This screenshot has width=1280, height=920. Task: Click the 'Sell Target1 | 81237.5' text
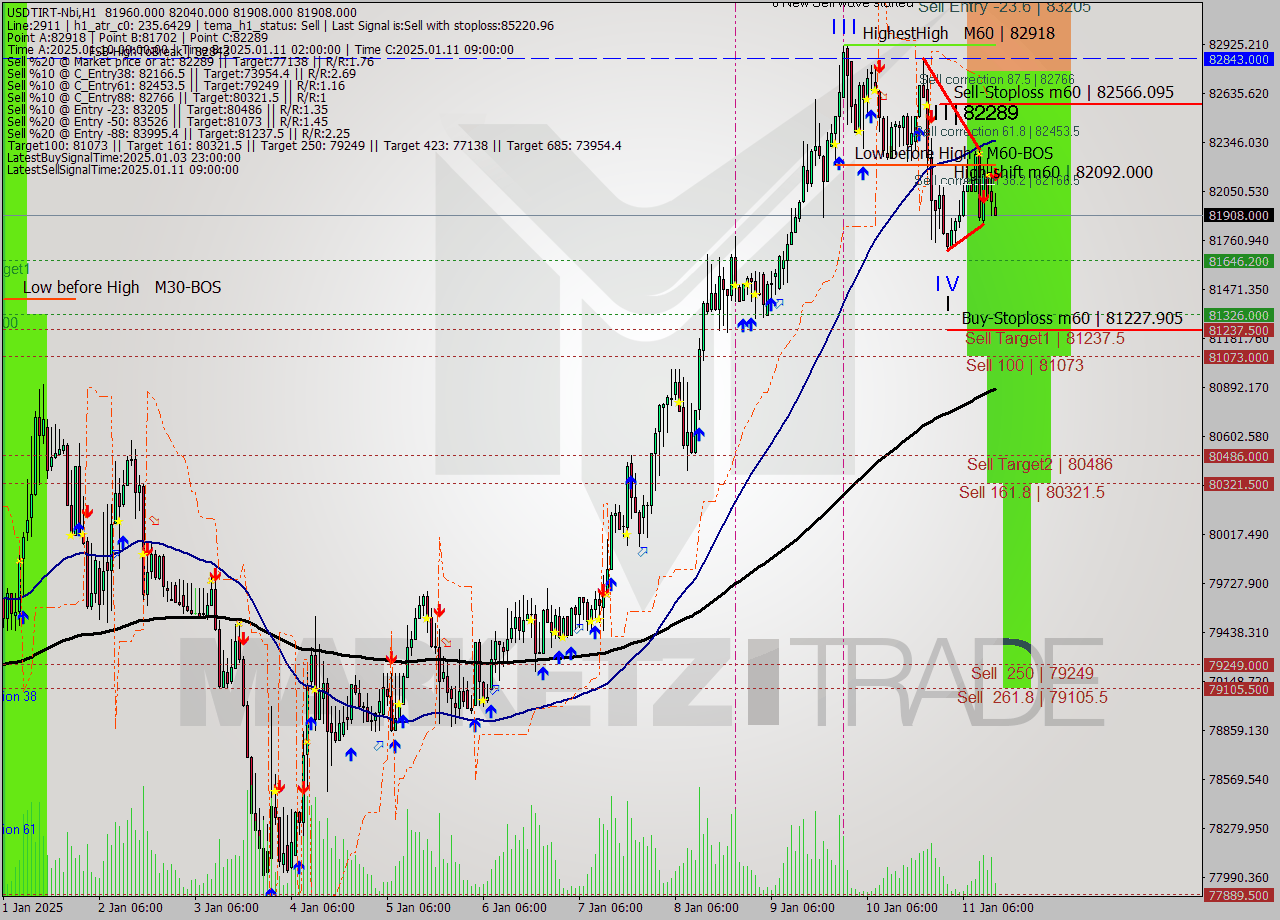tap(1045, 339)
